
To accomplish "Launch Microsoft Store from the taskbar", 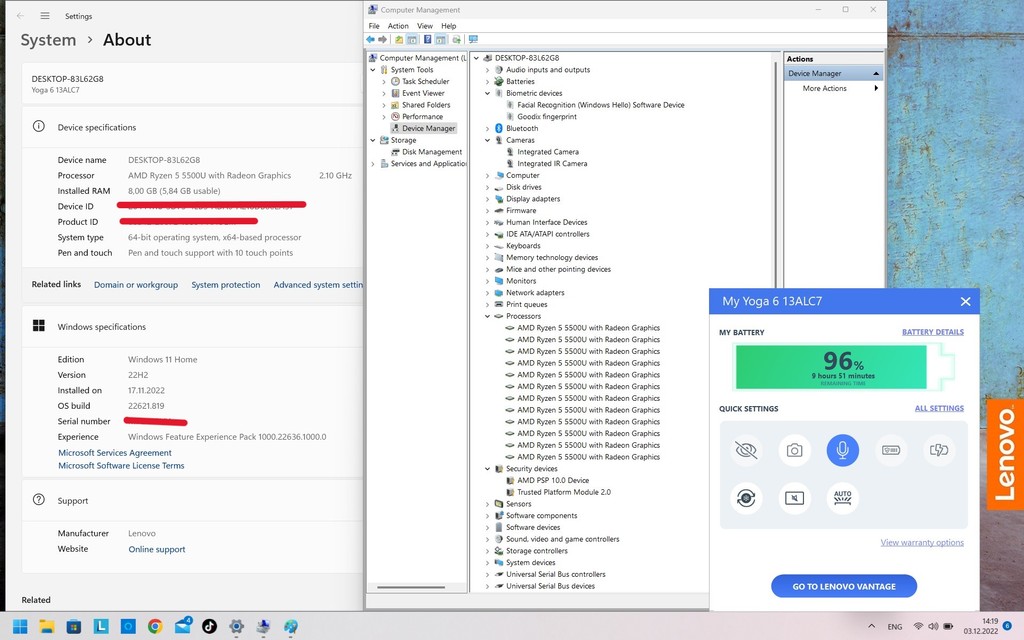I will point(74,627).
